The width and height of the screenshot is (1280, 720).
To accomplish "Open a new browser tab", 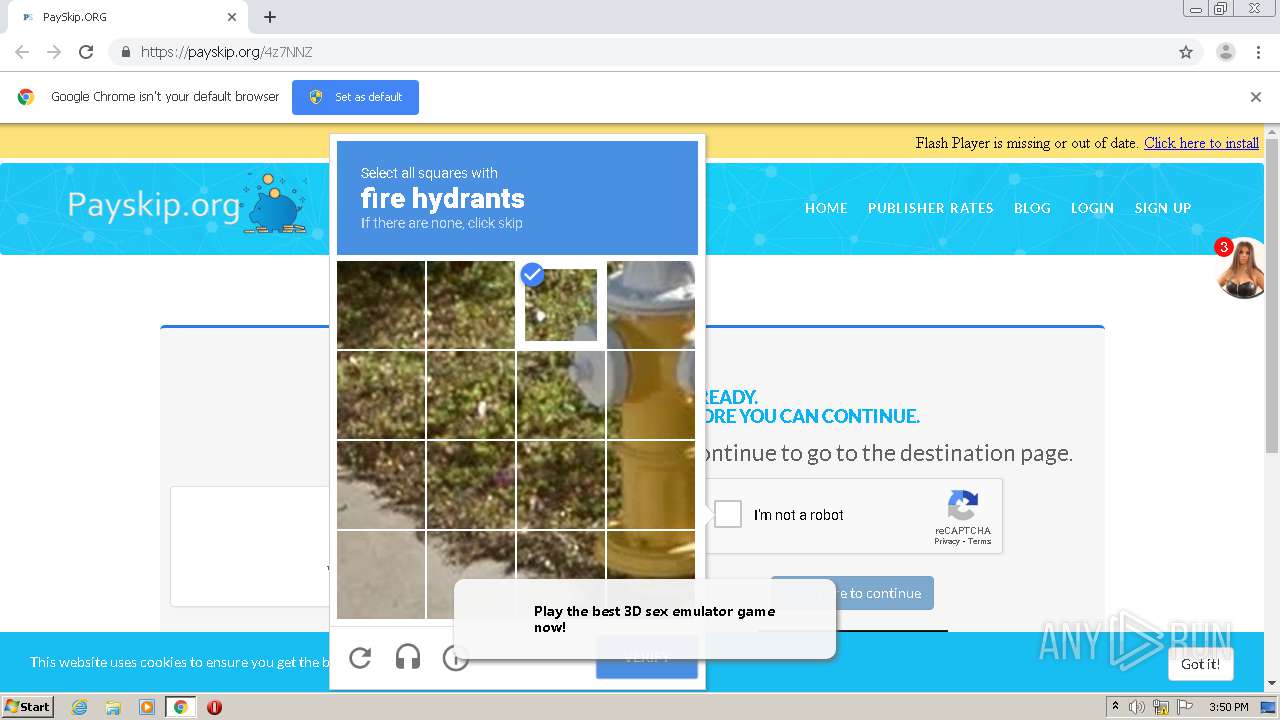I will click(270, 17).
